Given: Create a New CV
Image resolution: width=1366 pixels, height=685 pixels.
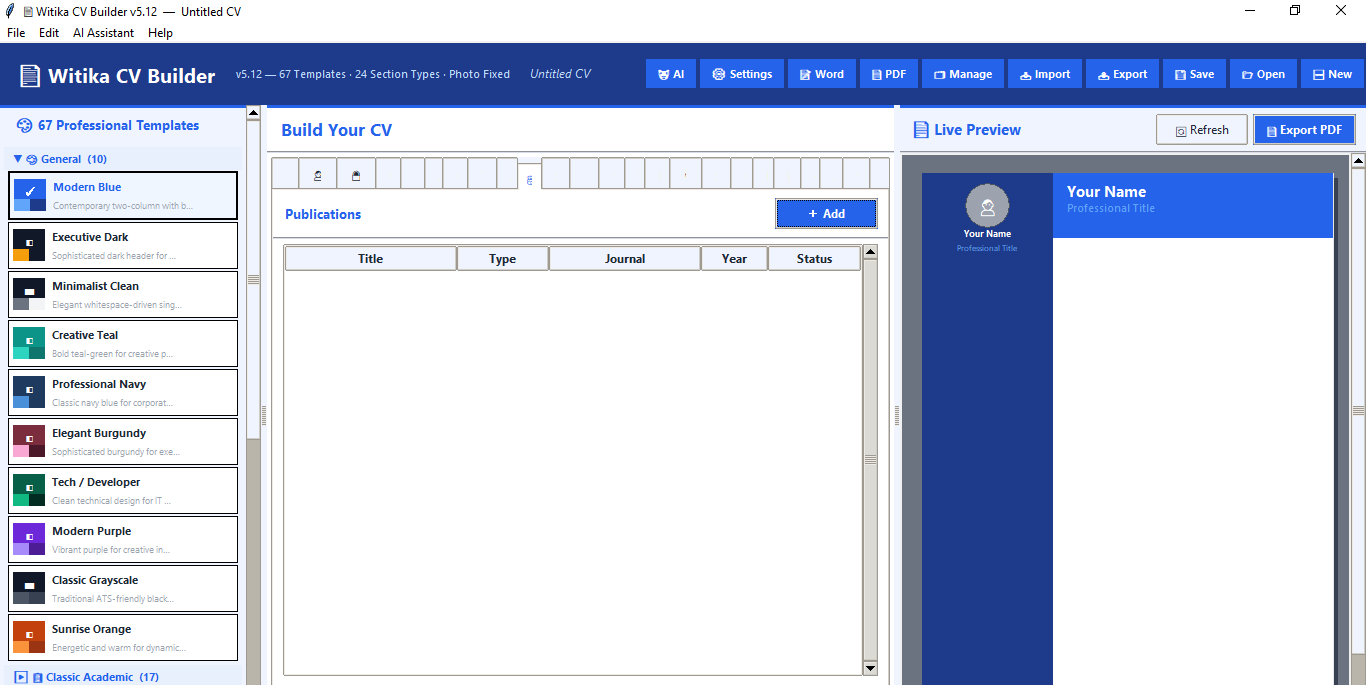Looking at the screenshot, I should tap(1332, 74).
